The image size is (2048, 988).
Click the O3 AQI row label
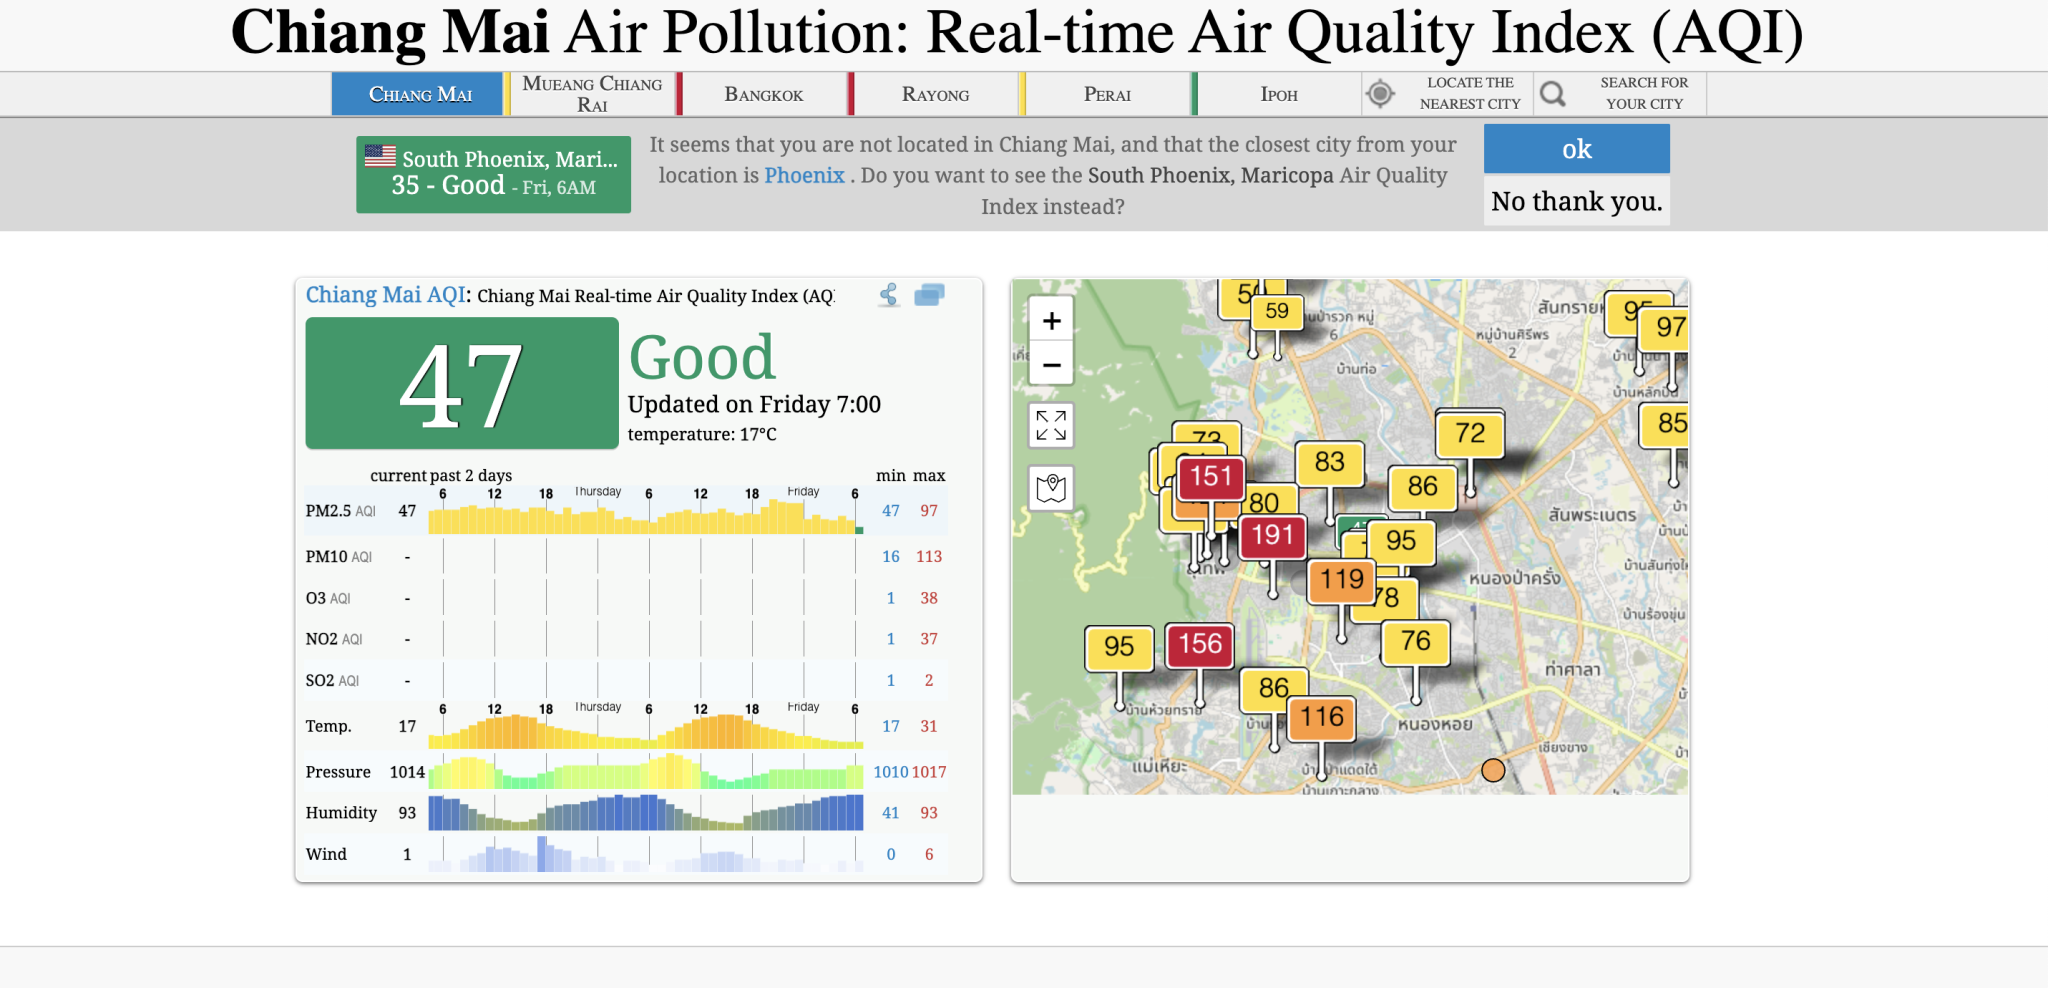(x=328, y=598)
